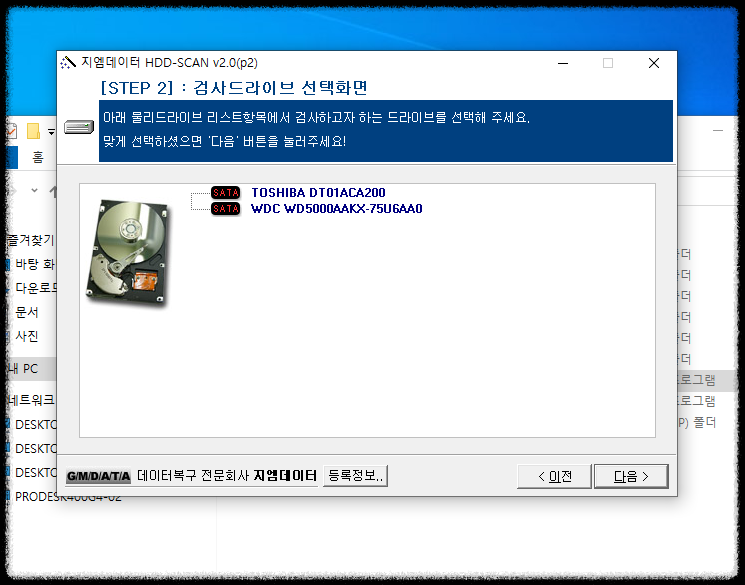Open Explorer quick access toolbar dropdown arrow
This screenshot has width=745, height=585.
(51, 132)
